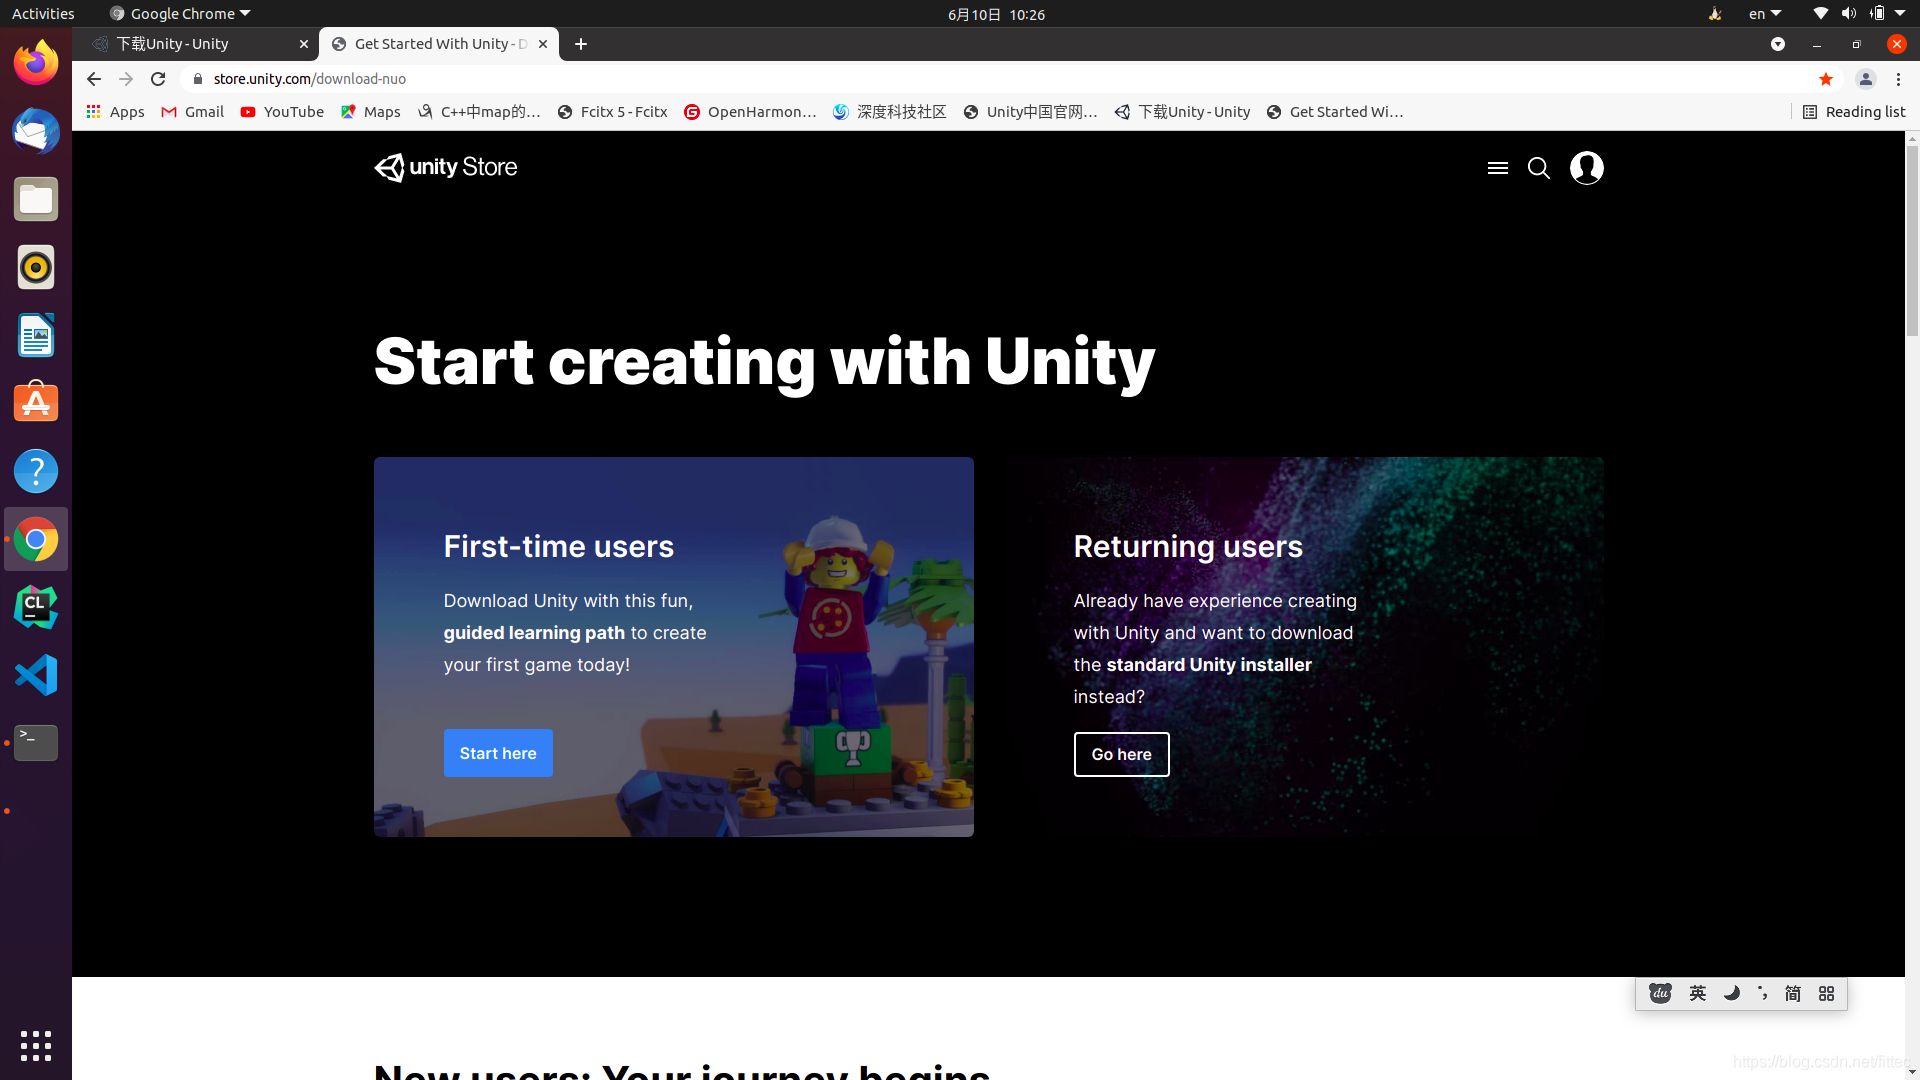Go back with the browser back arrow

point(94,79)
